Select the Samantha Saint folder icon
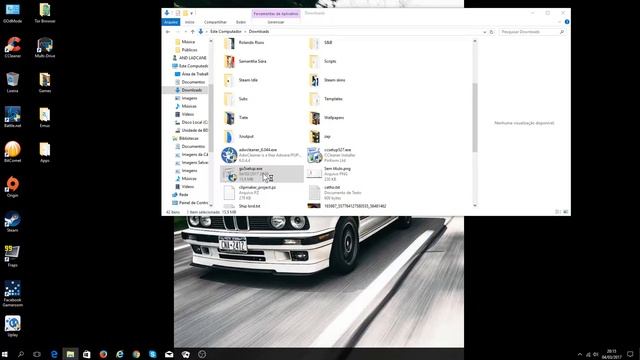 click(x=229, y=61)
